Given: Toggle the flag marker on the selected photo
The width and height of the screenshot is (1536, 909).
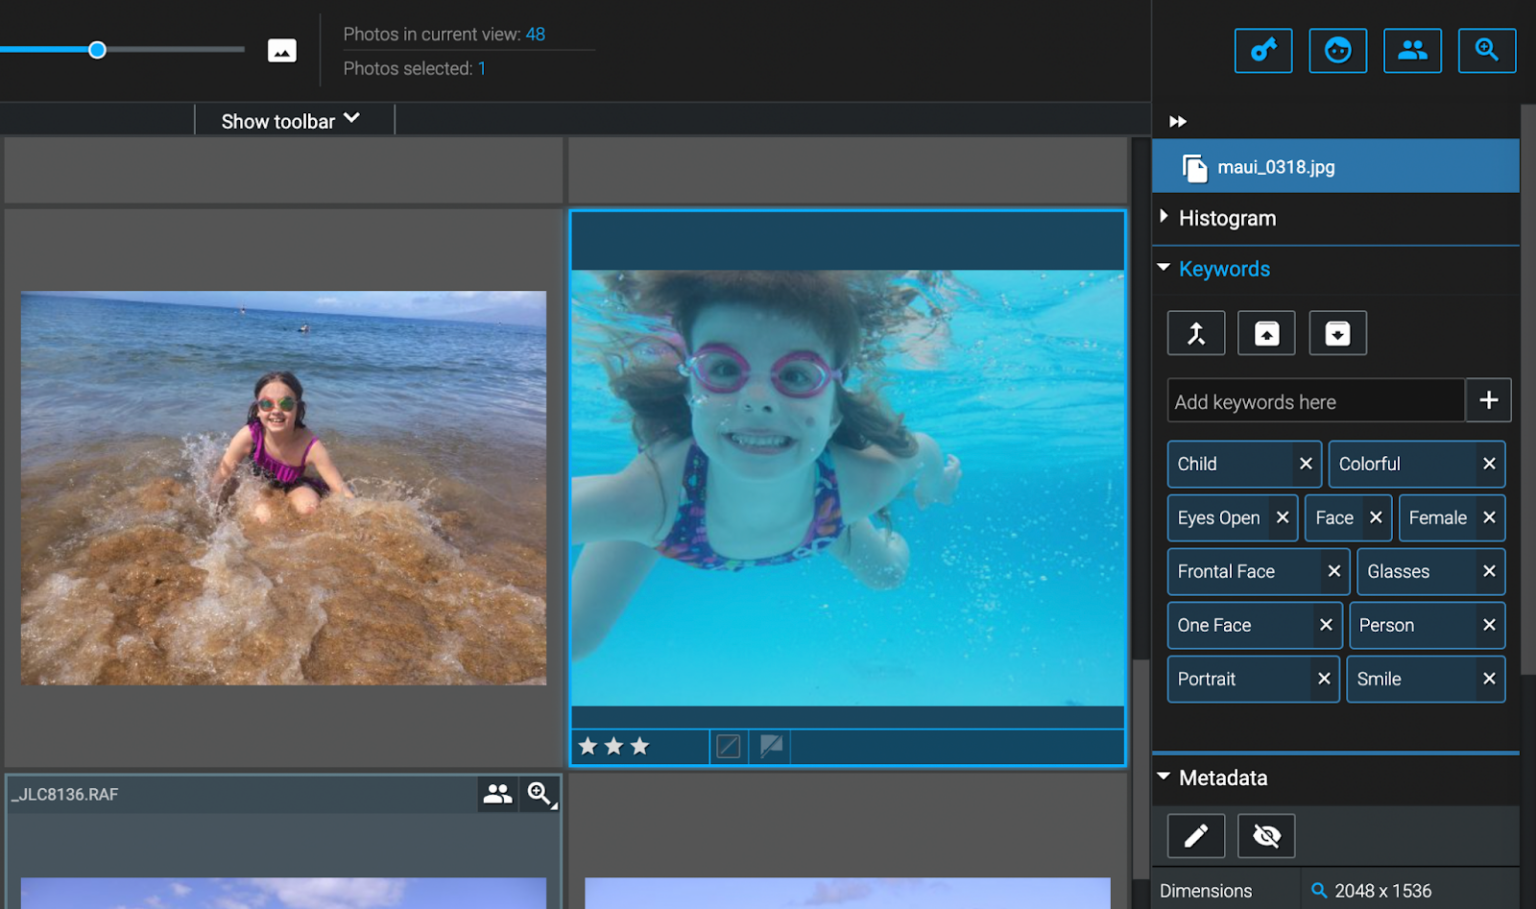Looking at the screenshot, I should point(769,745).
